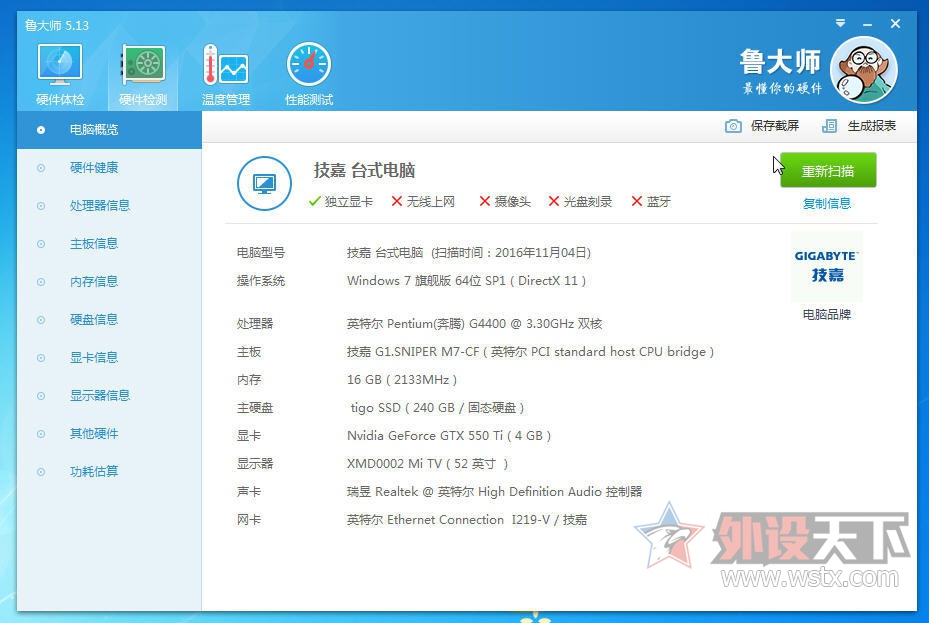
Task: Select the 硬件检测 hardware detection icon
Action: point(143,75)
